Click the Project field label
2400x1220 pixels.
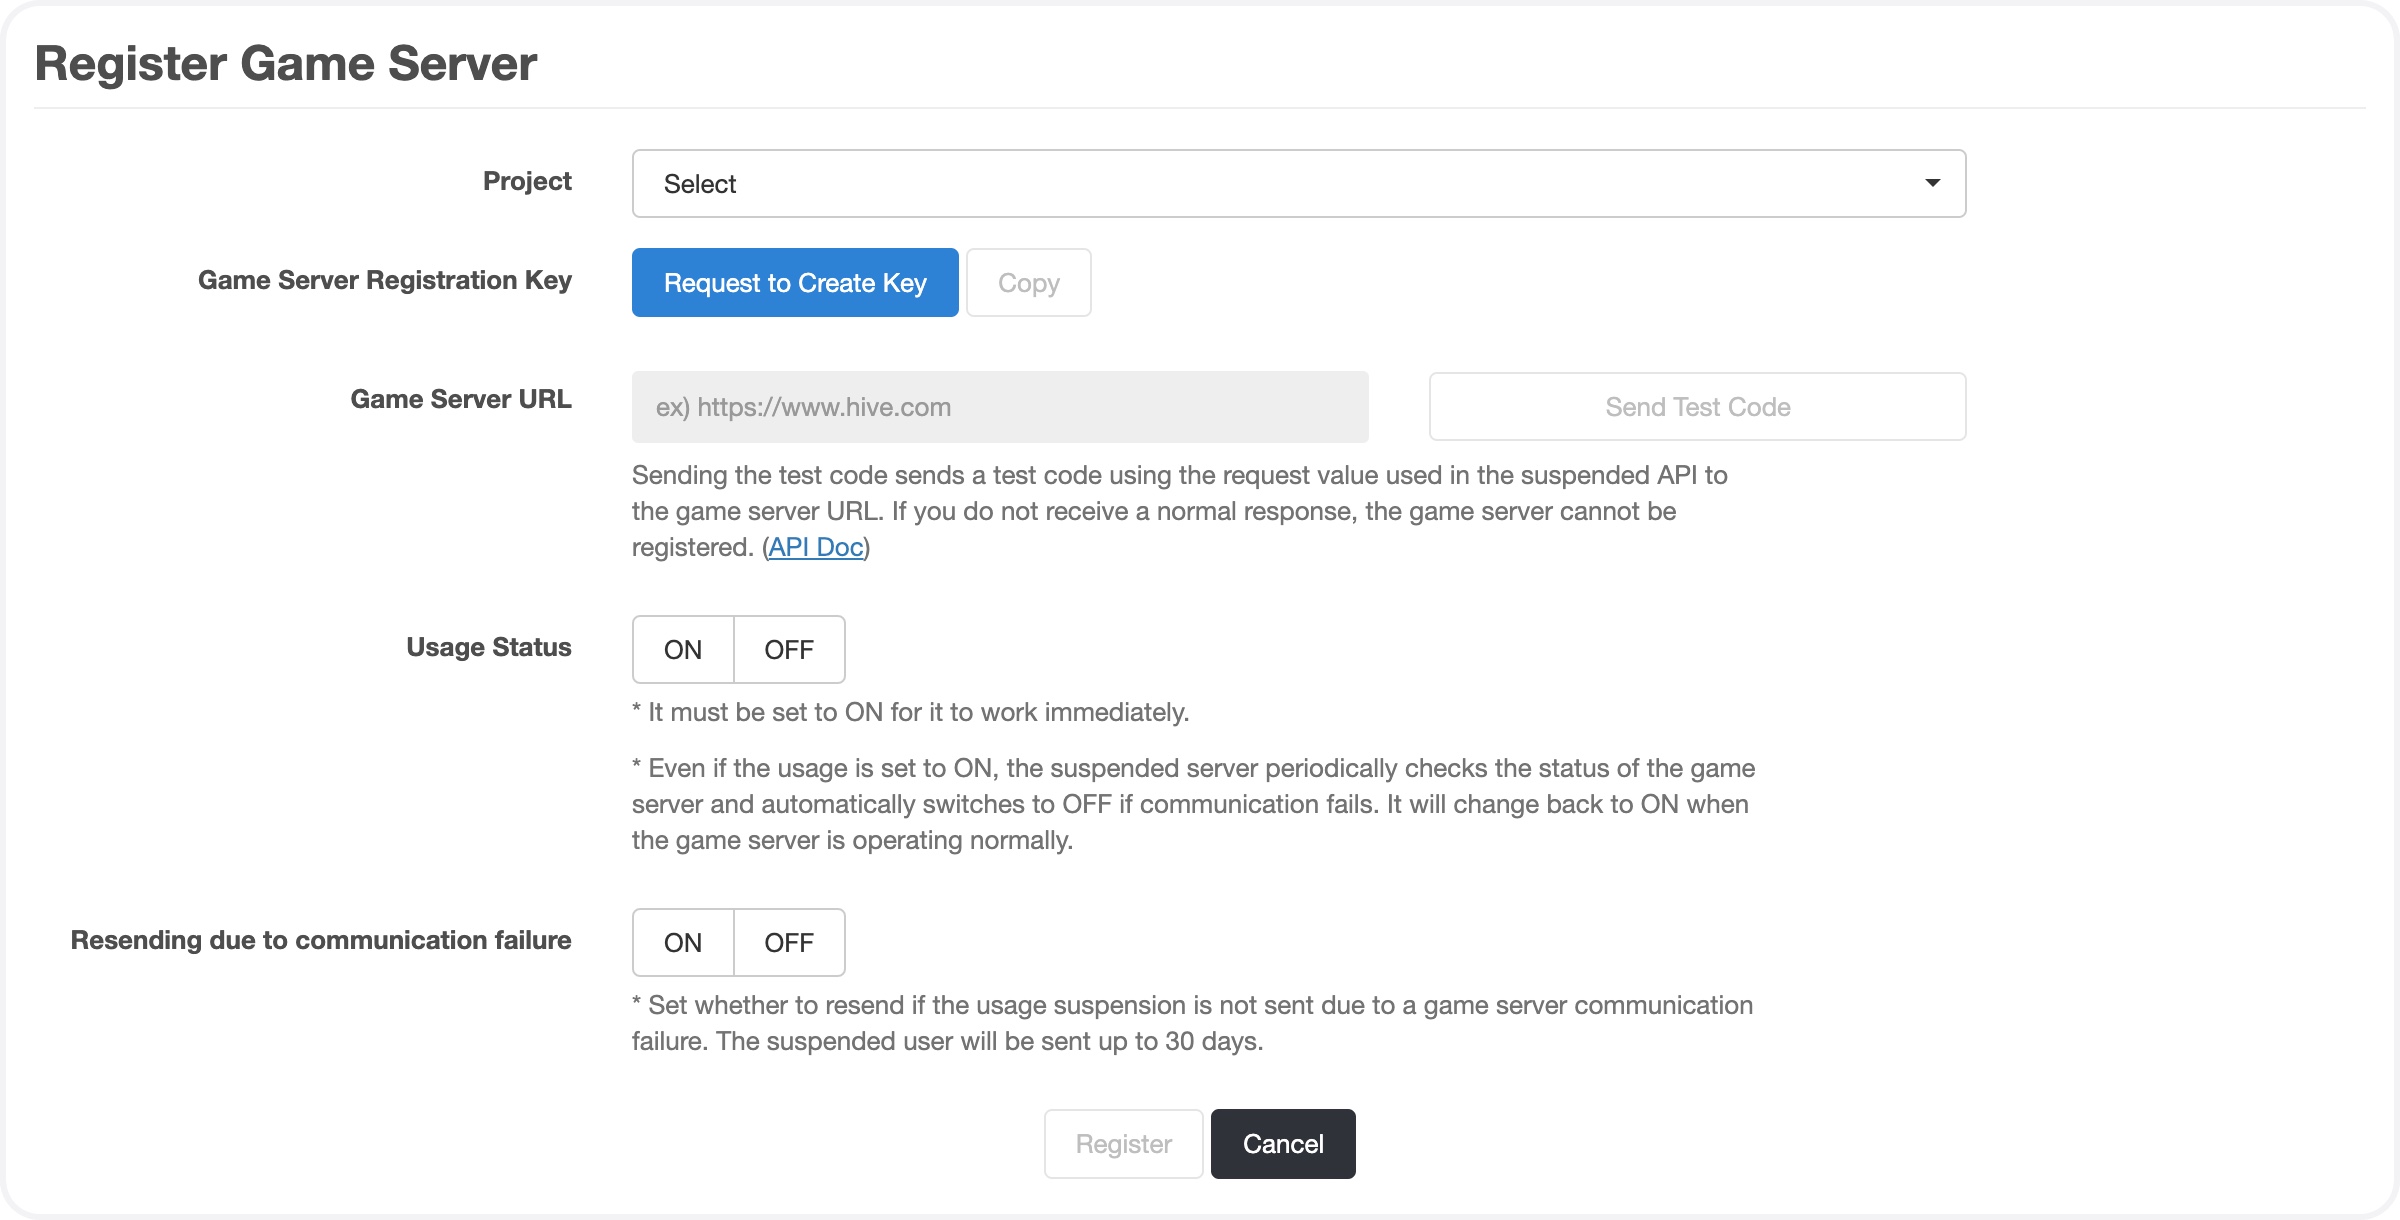527,181
